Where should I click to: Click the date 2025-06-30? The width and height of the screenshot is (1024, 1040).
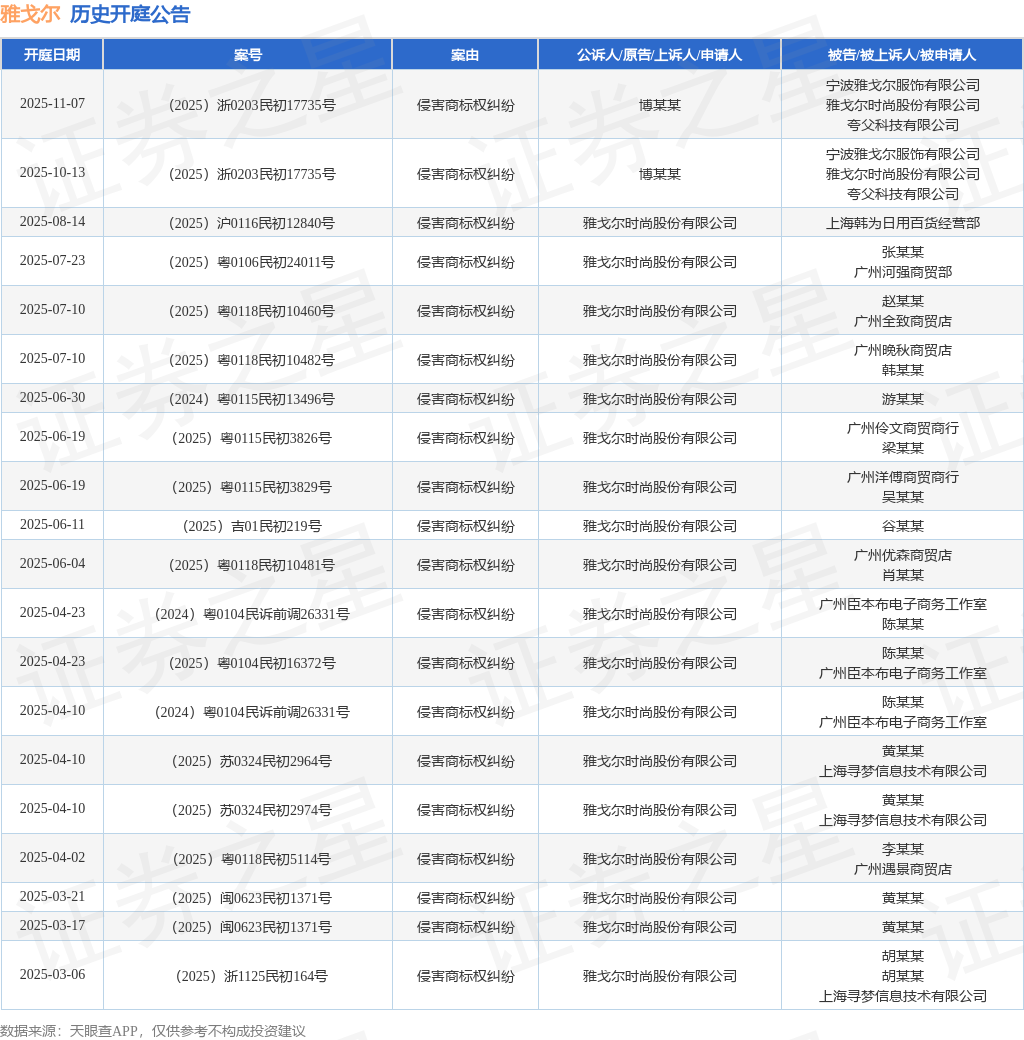52,397
